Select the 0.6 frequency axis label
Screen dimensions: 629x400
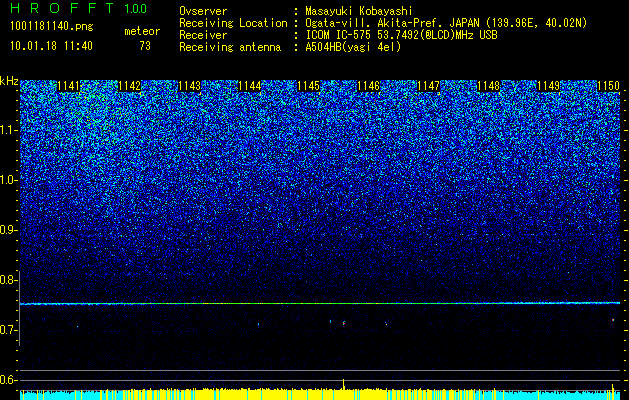[x=8, y=380]
